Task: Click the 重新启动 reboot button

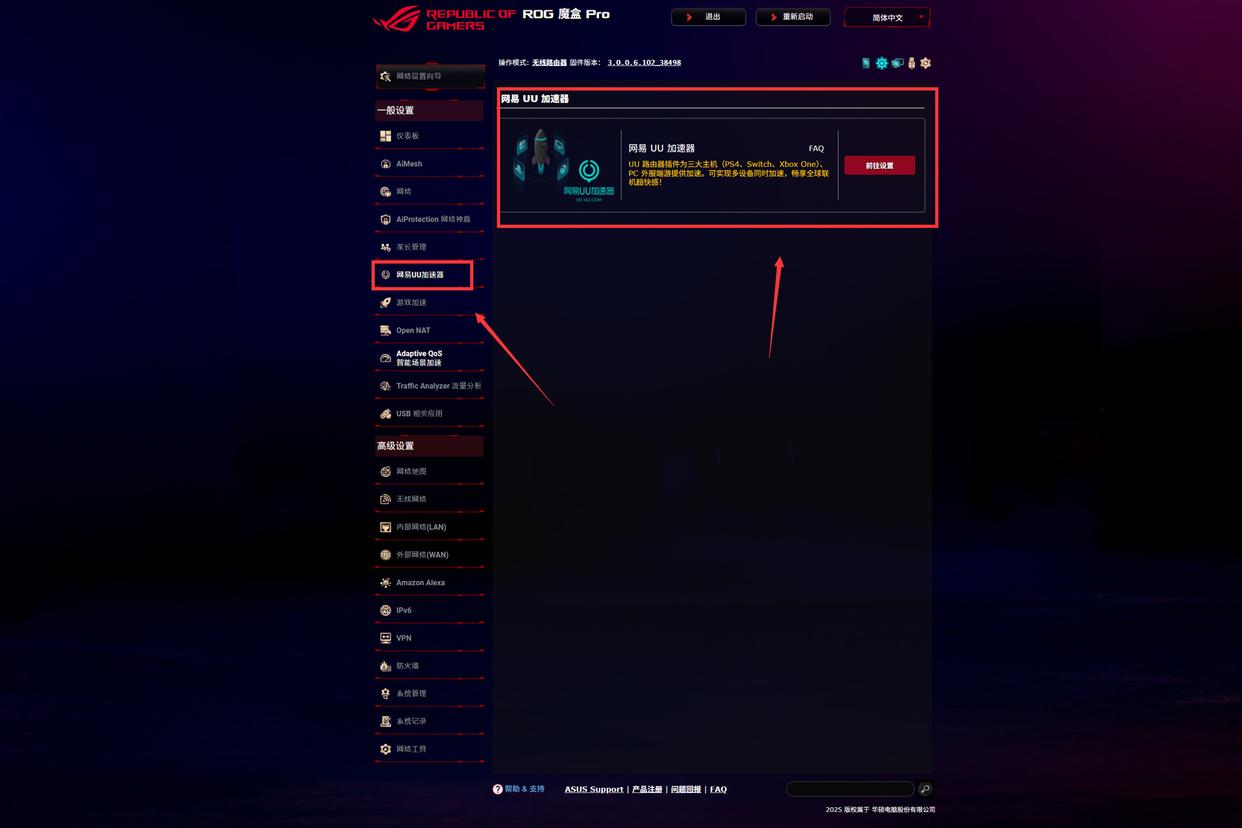Action: (793, 17)
